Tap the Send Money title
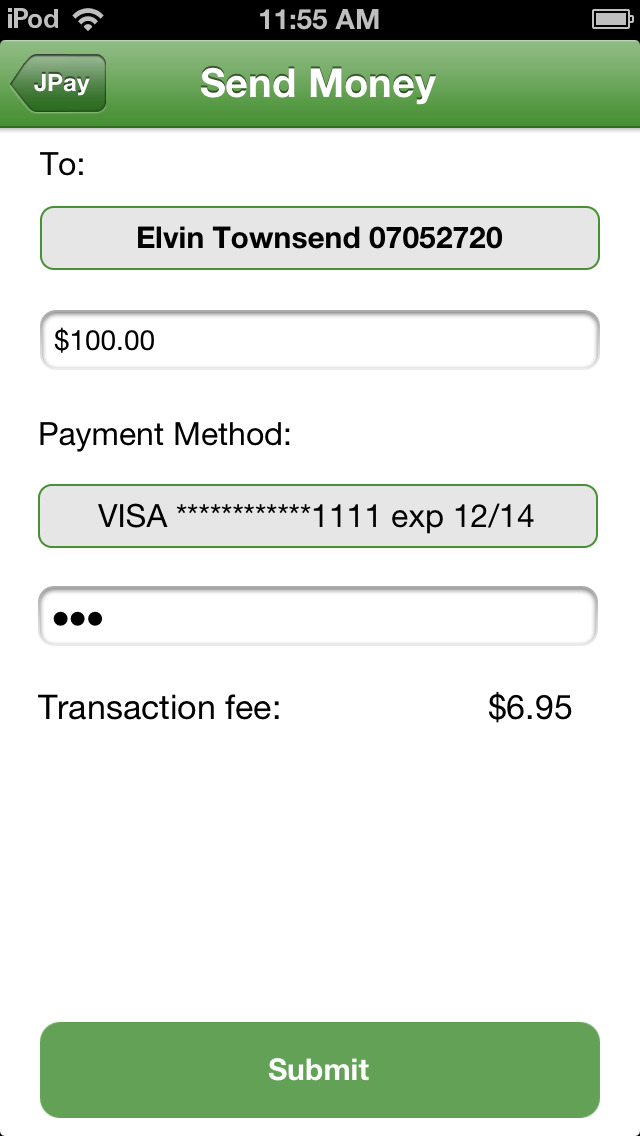Image resolution: width=640 pixels, height=1136 pixels. click(318, 84)
